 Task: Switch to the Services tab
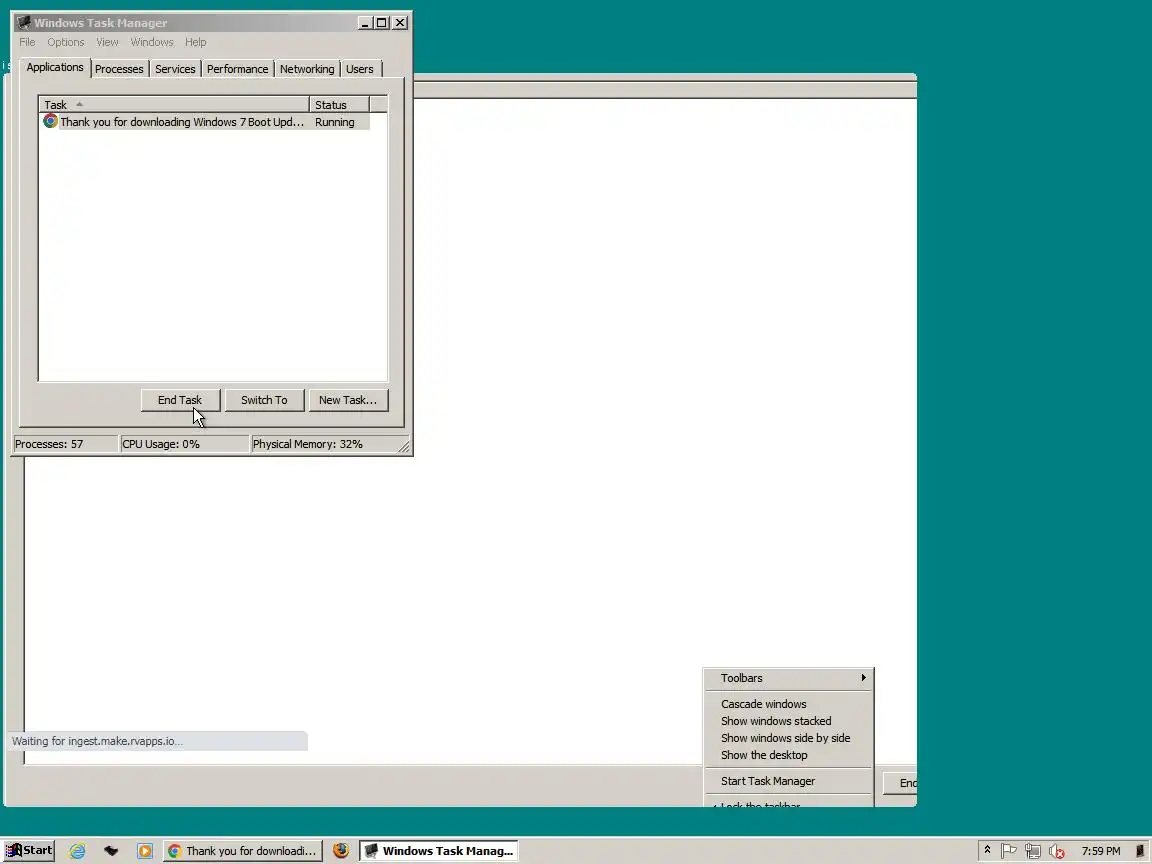[x=175, y=69]
